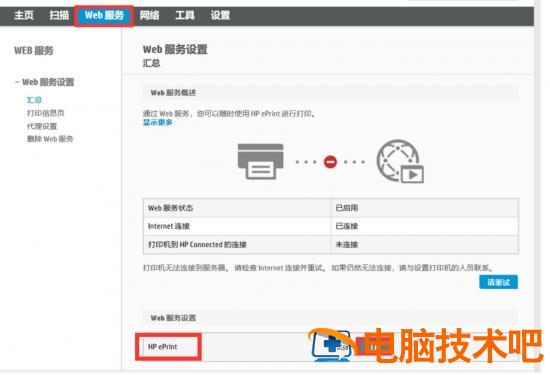This screenshot has height=375, width=550.
Task: Open 代理设置 in the sidebar
Action: [x=42, y=126]
